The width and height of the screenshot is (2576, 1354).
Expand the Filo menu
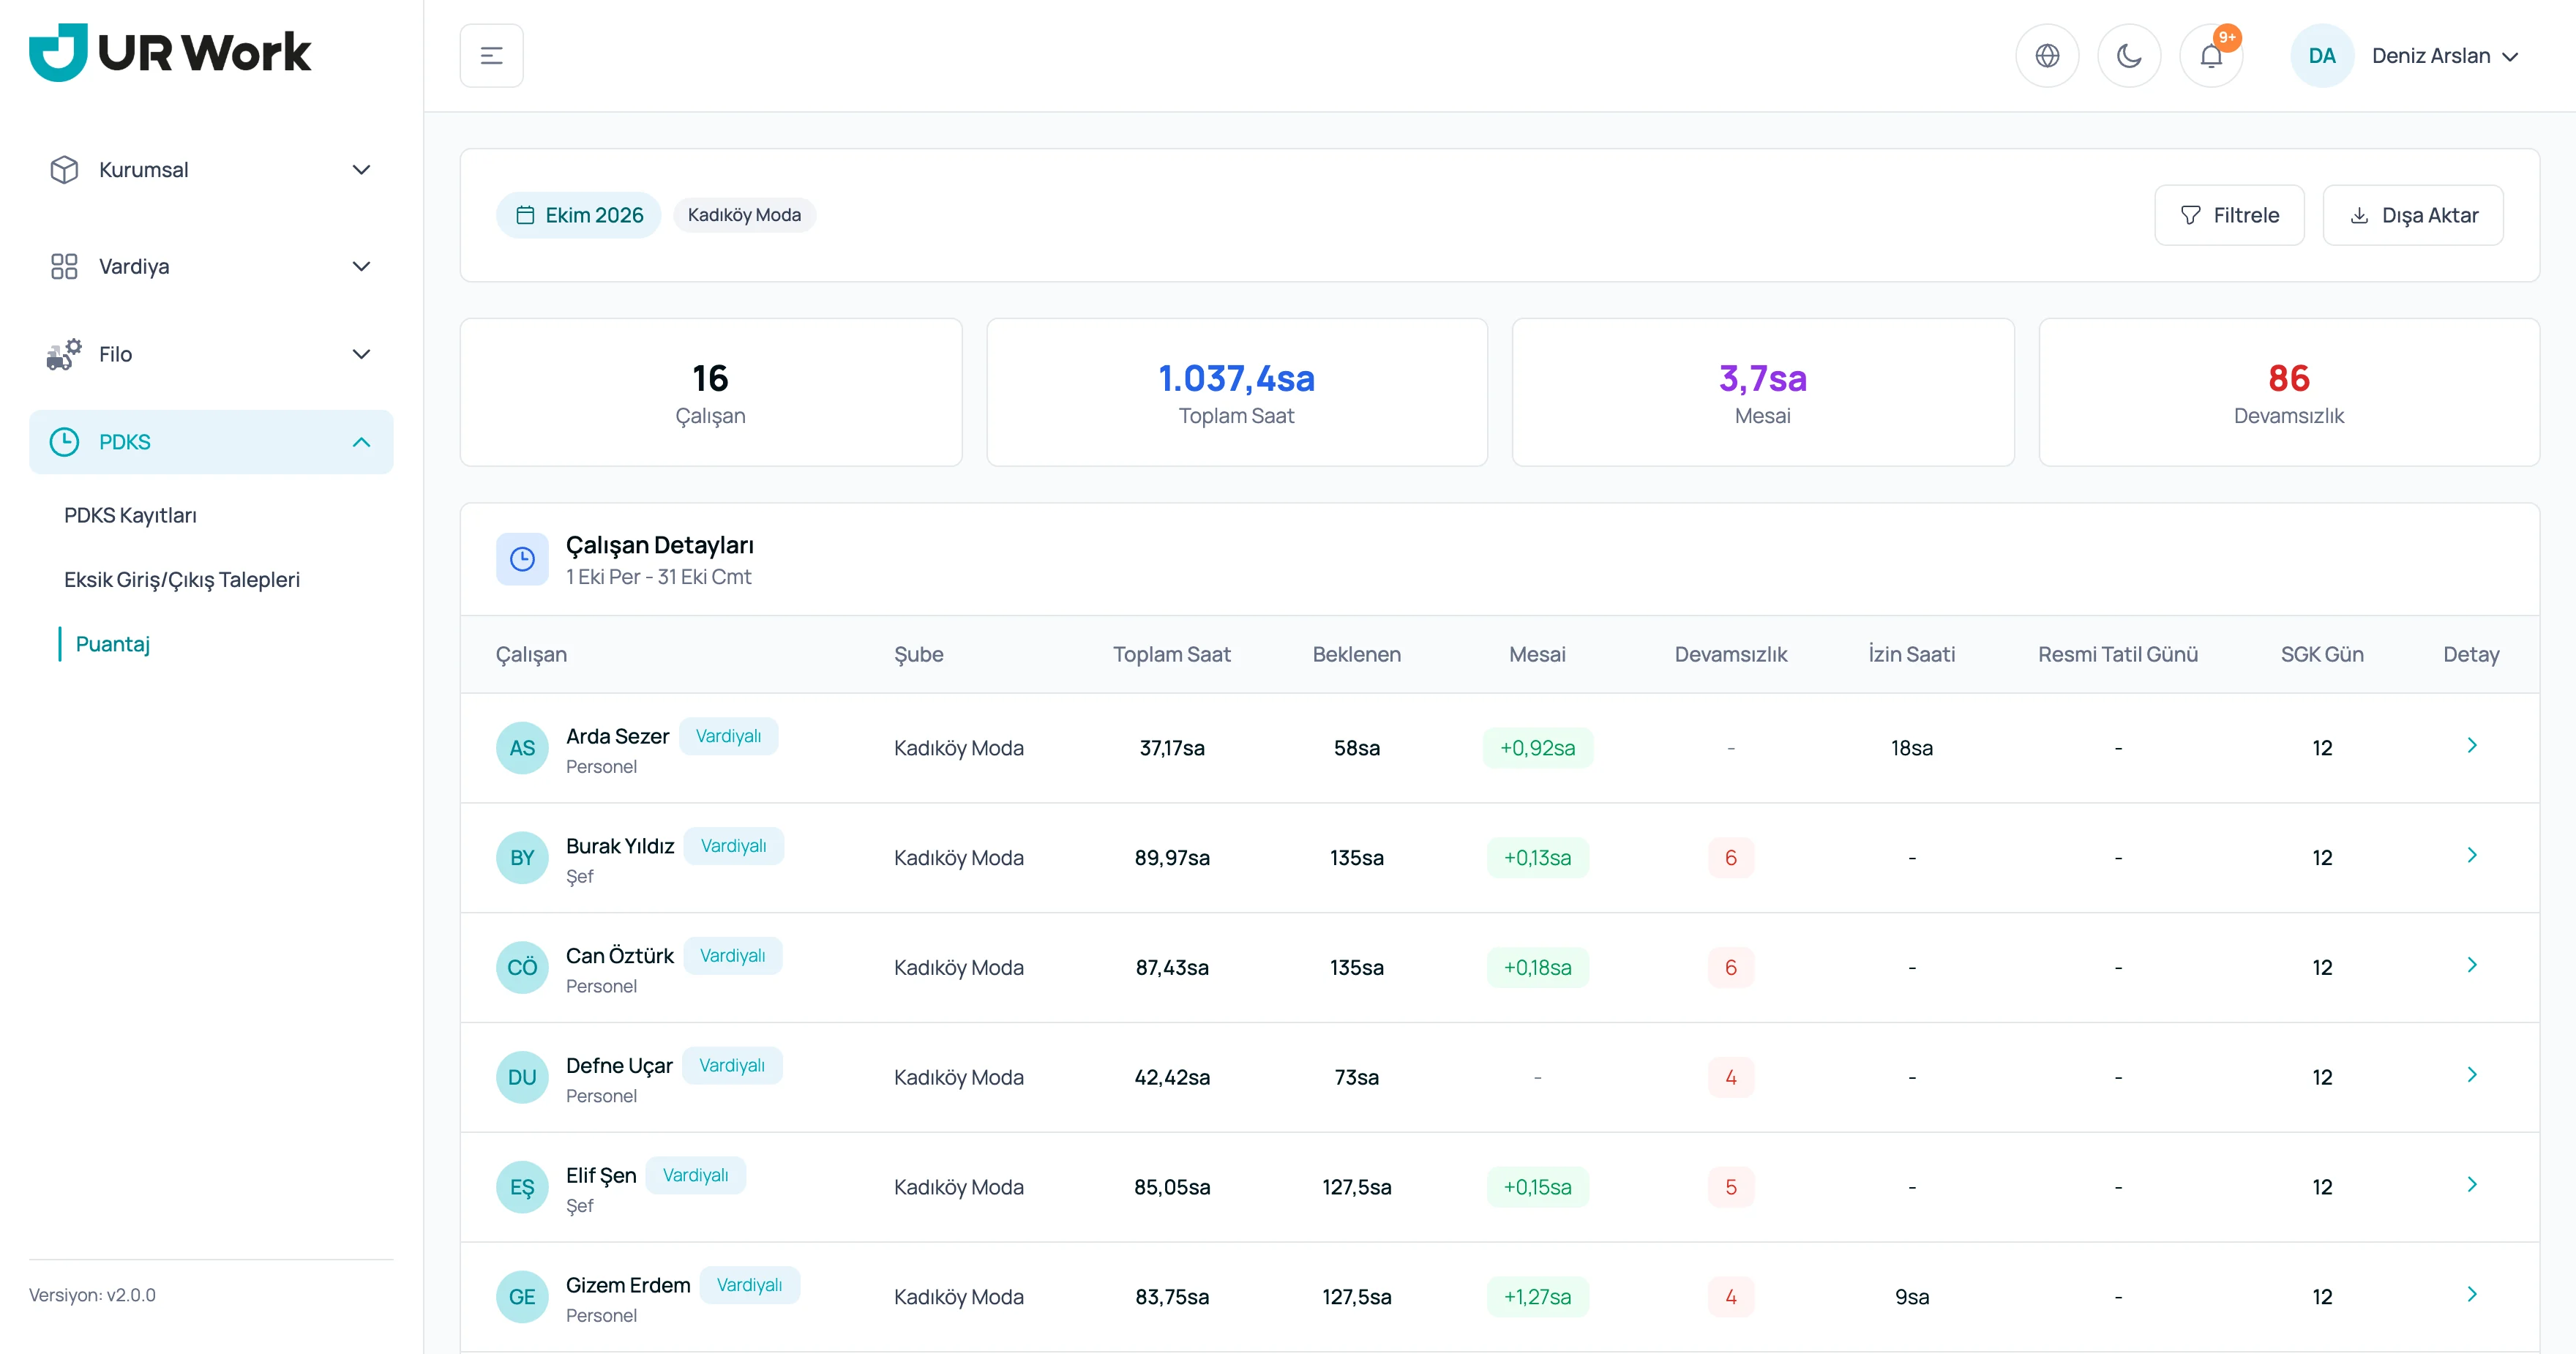point(211,354)
